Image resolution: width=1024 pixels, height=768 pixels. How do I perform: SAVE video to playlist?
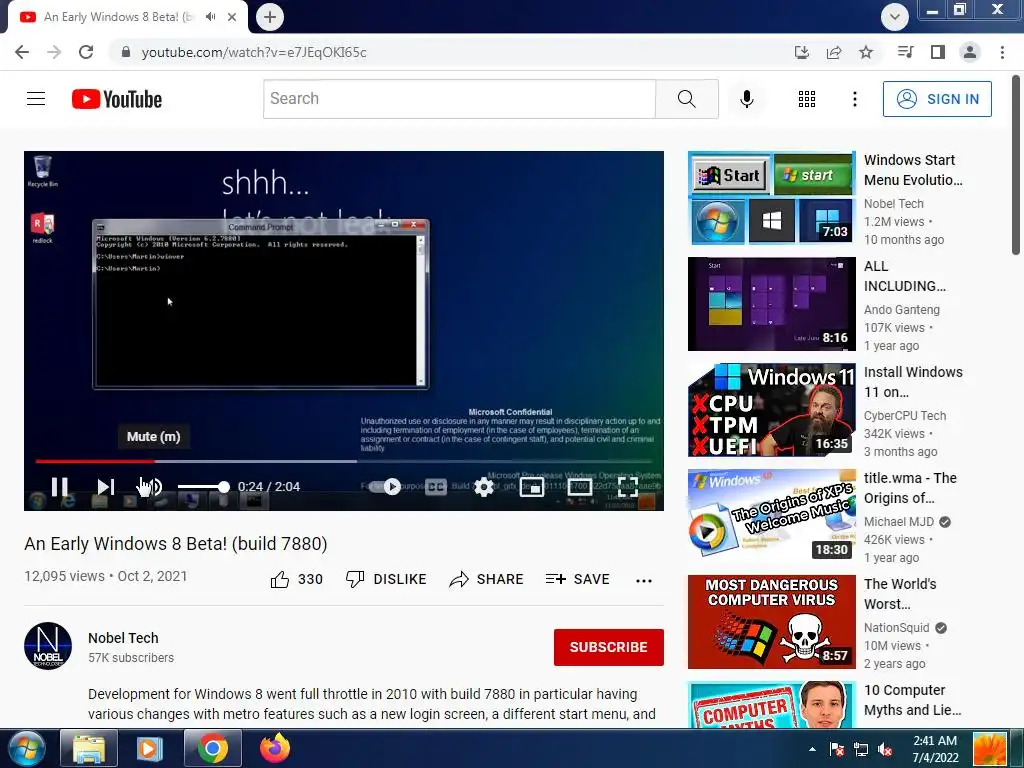[x=577, y=579]
